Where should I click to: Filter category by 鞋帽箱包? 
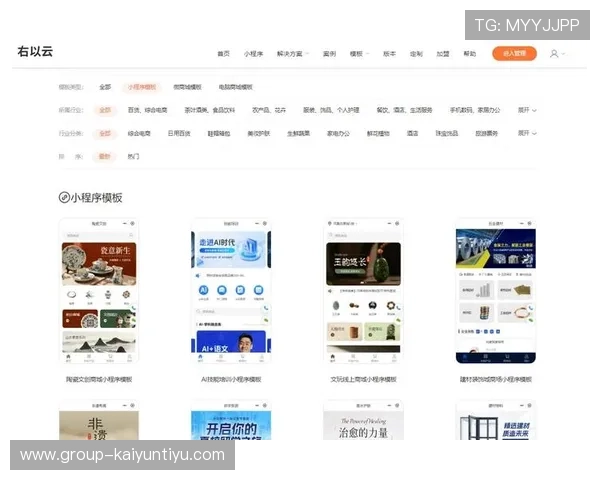coord(218,134)
